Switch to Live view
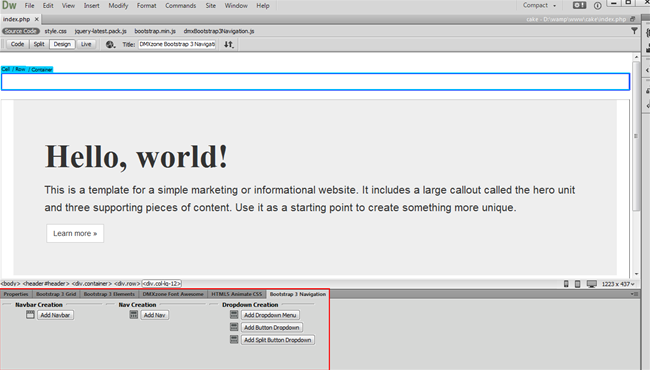This screenshot has width=650, height=370. pyautogui.click(x=86, y=44)
